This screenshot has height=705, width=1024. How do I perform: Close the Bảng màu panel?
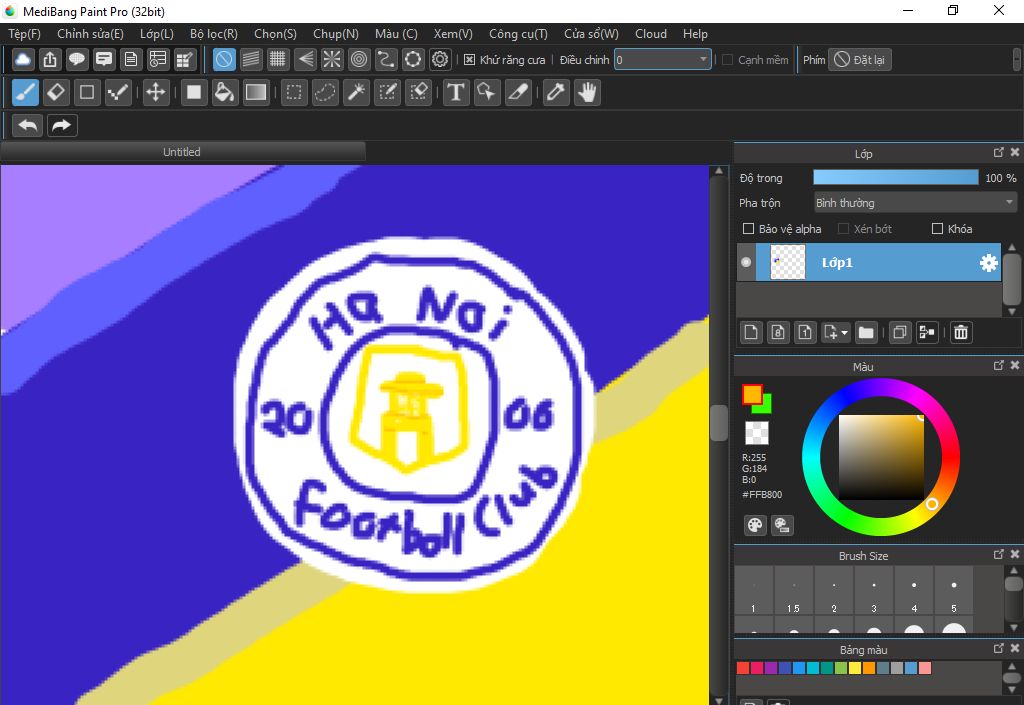1015,648
